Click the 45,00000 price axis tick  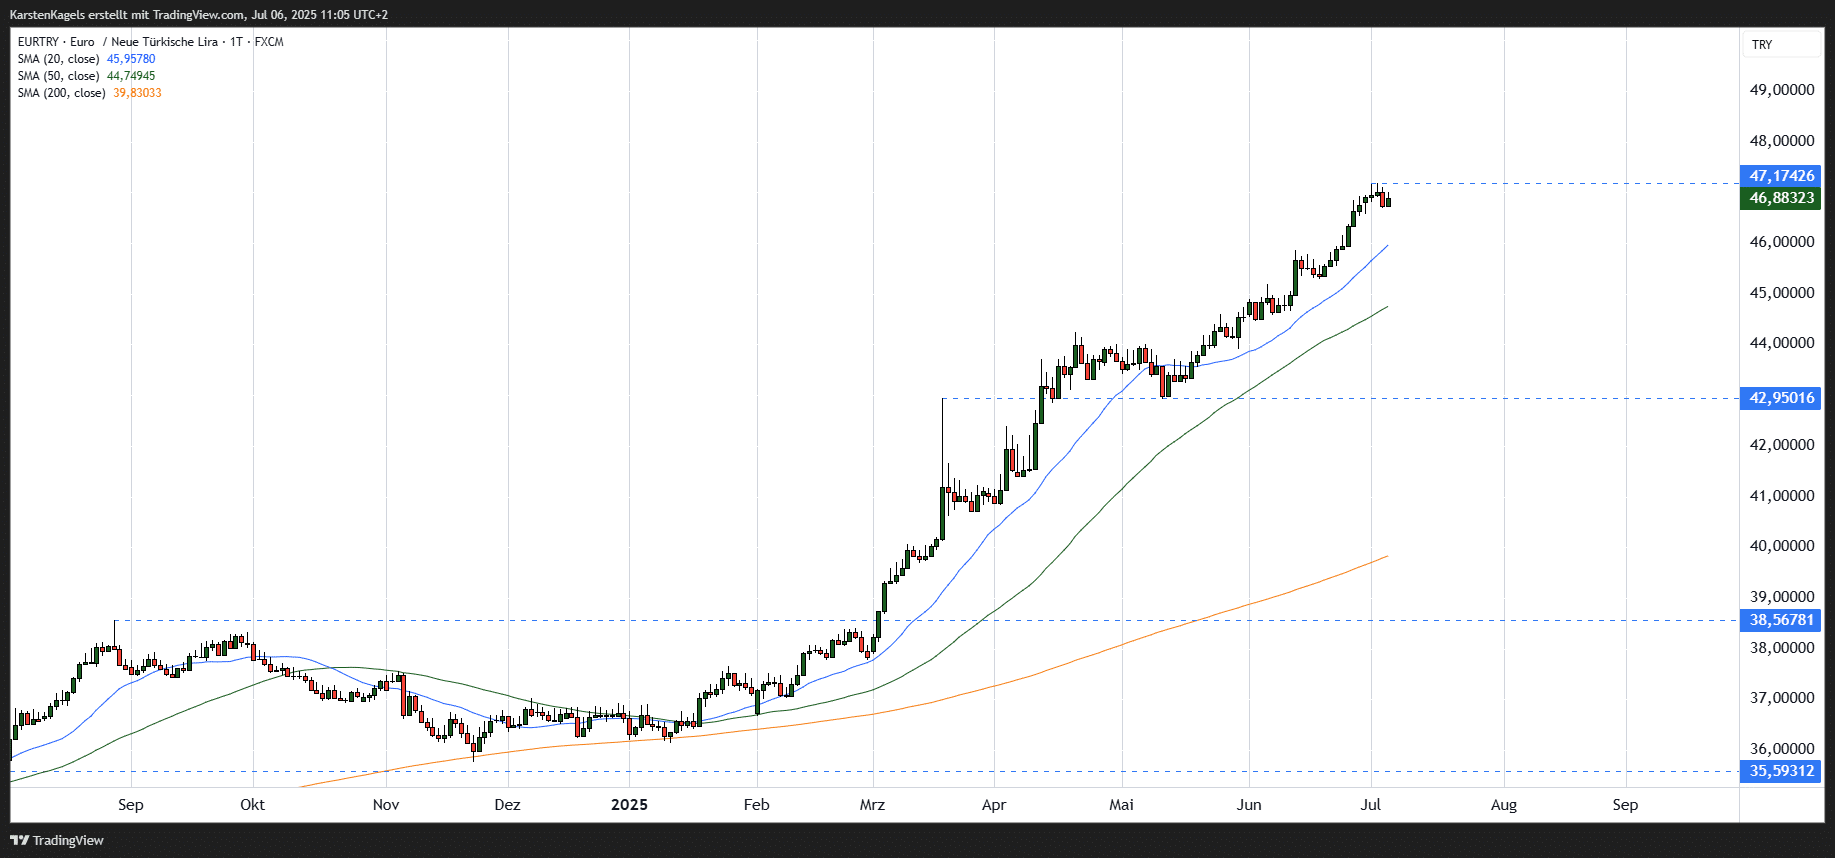[x=1782, y=293]
